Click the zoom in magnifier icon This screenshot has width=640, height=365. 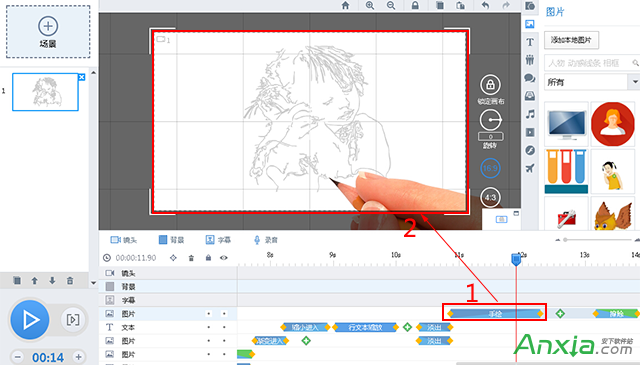370,5
